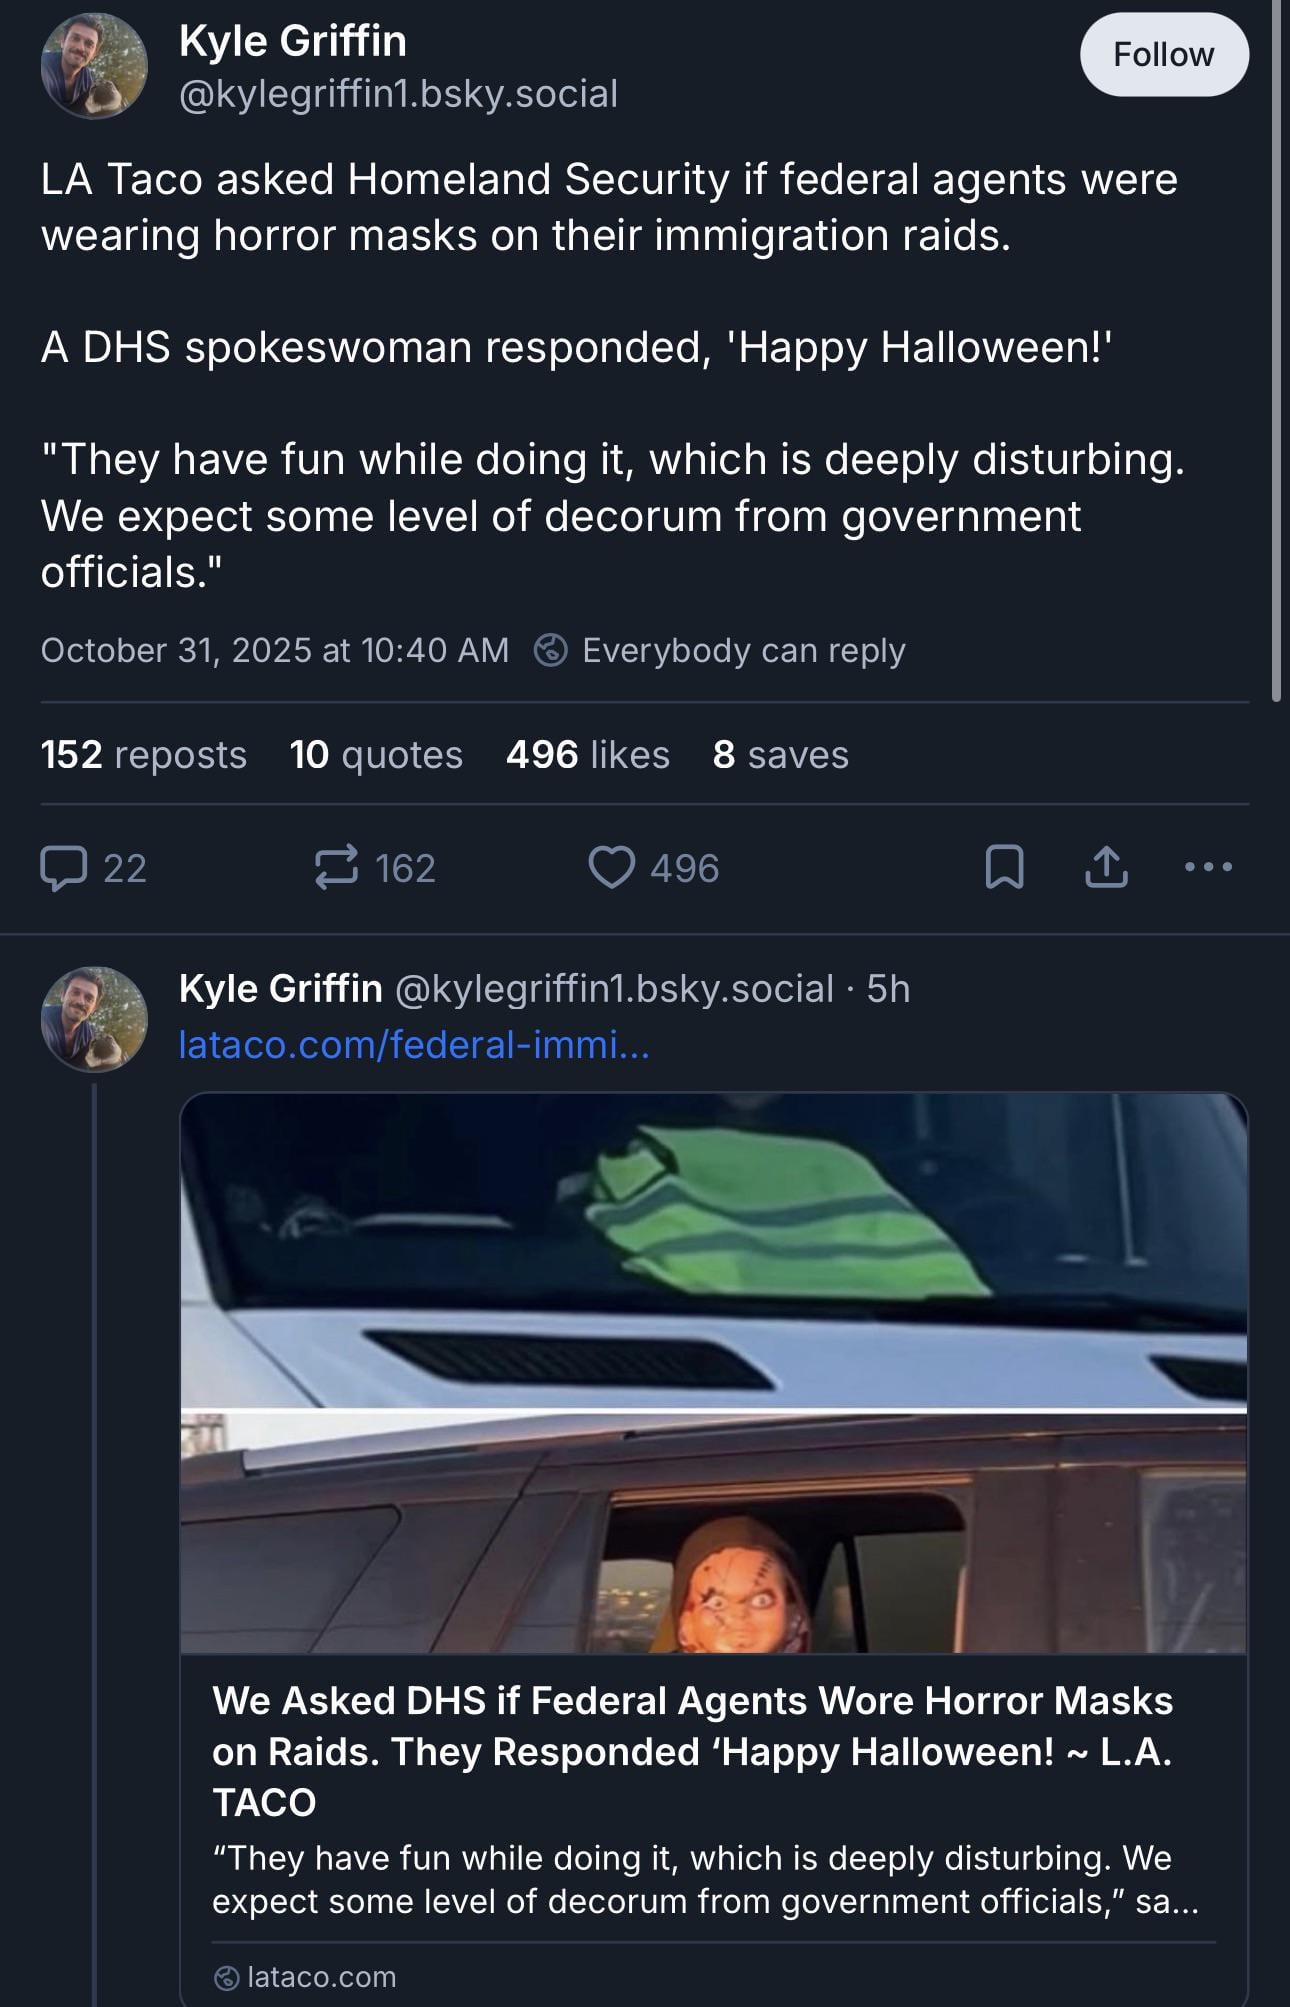Click the lataco.com domain footer label
1290x2007 pixels.
[320, 1977]
